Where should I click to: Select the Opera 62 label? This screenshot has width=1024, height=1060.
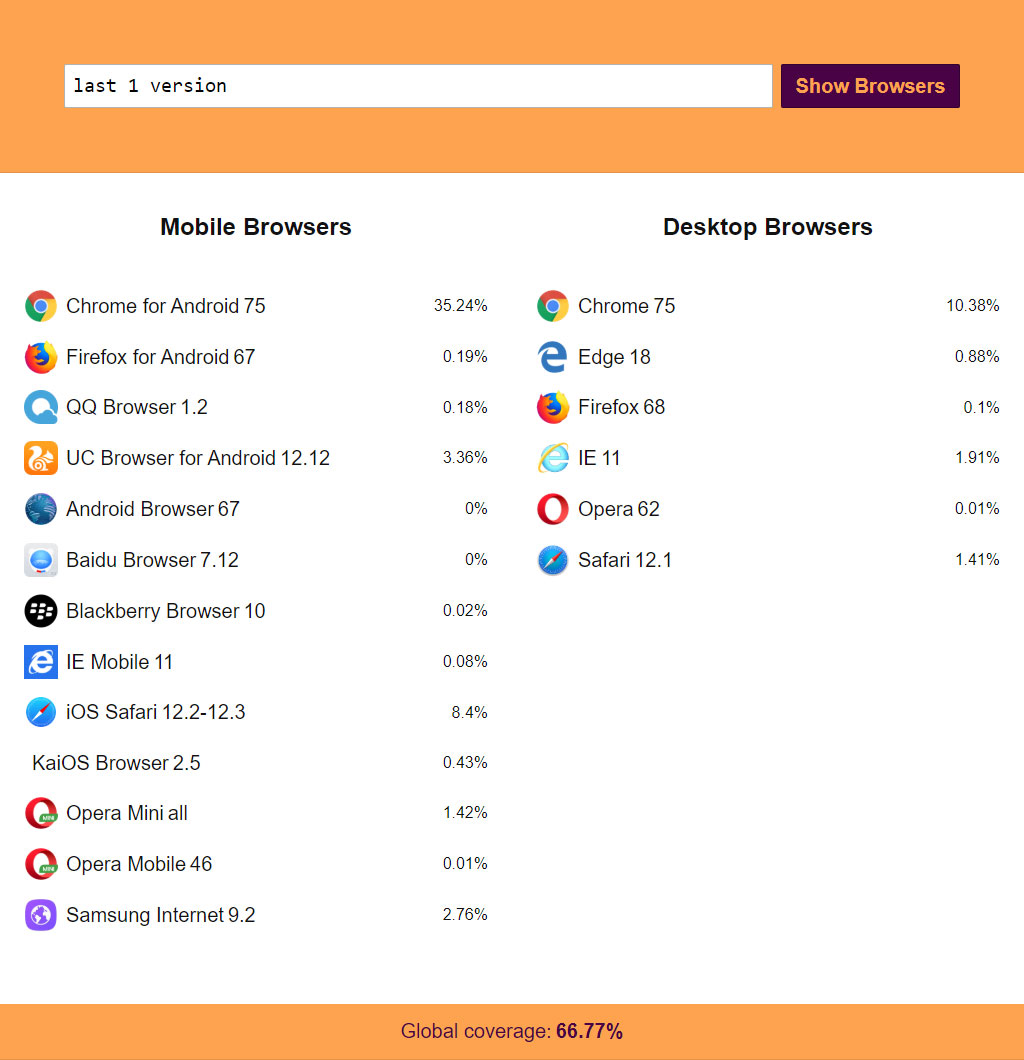pyautogui.click(x=618, y=509)
